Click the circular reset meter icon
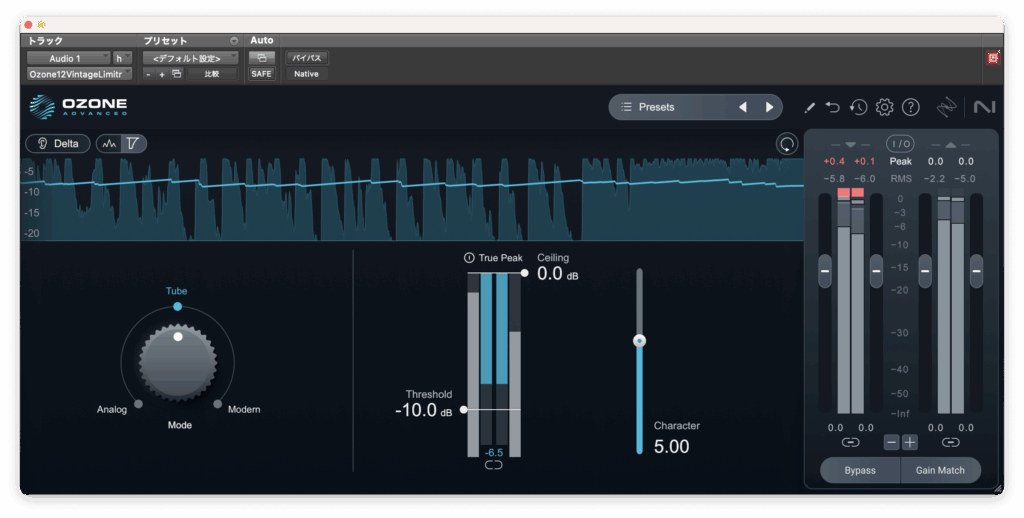1024x518 pixels. [787, 144]
